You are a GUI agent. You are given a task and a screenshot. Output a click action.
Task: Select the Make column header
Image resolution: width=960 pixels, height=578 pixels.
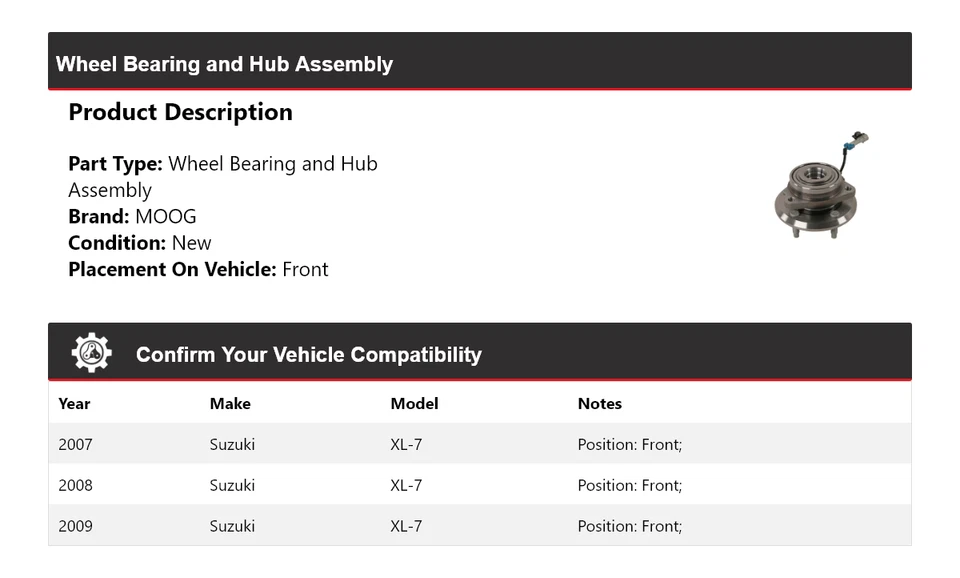[x=230, y=404]
